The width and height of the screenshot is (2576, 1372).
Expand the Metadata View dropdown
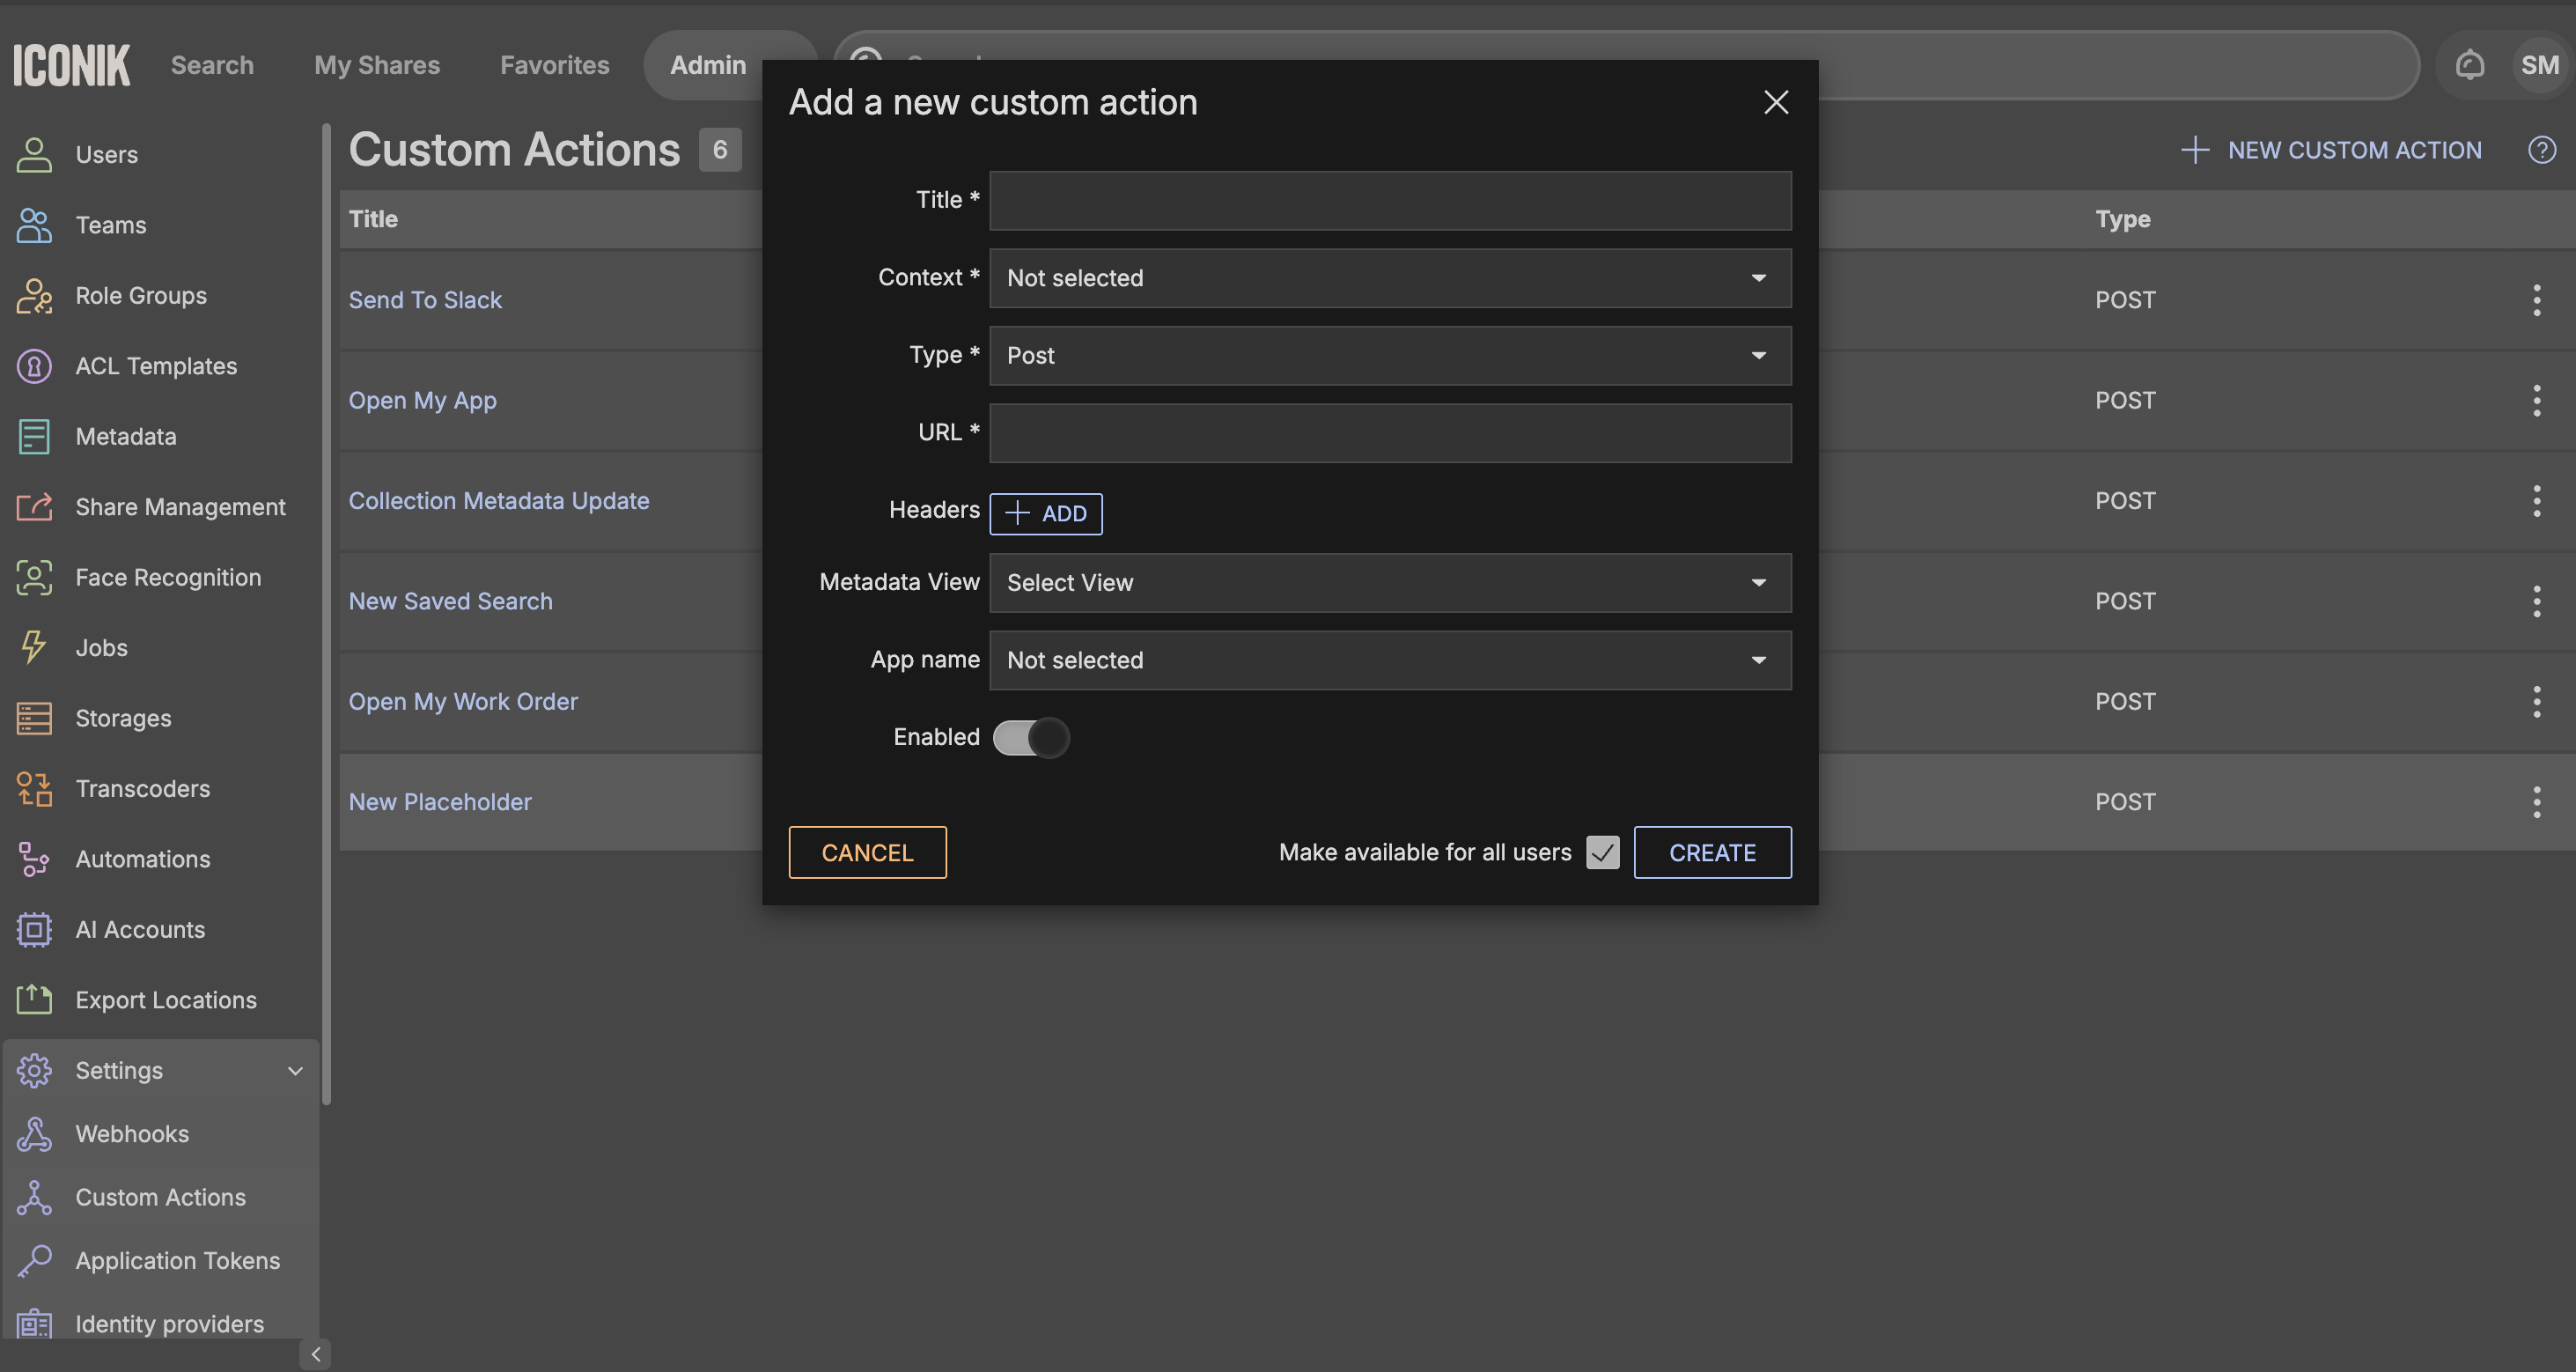click(1389, 583)
